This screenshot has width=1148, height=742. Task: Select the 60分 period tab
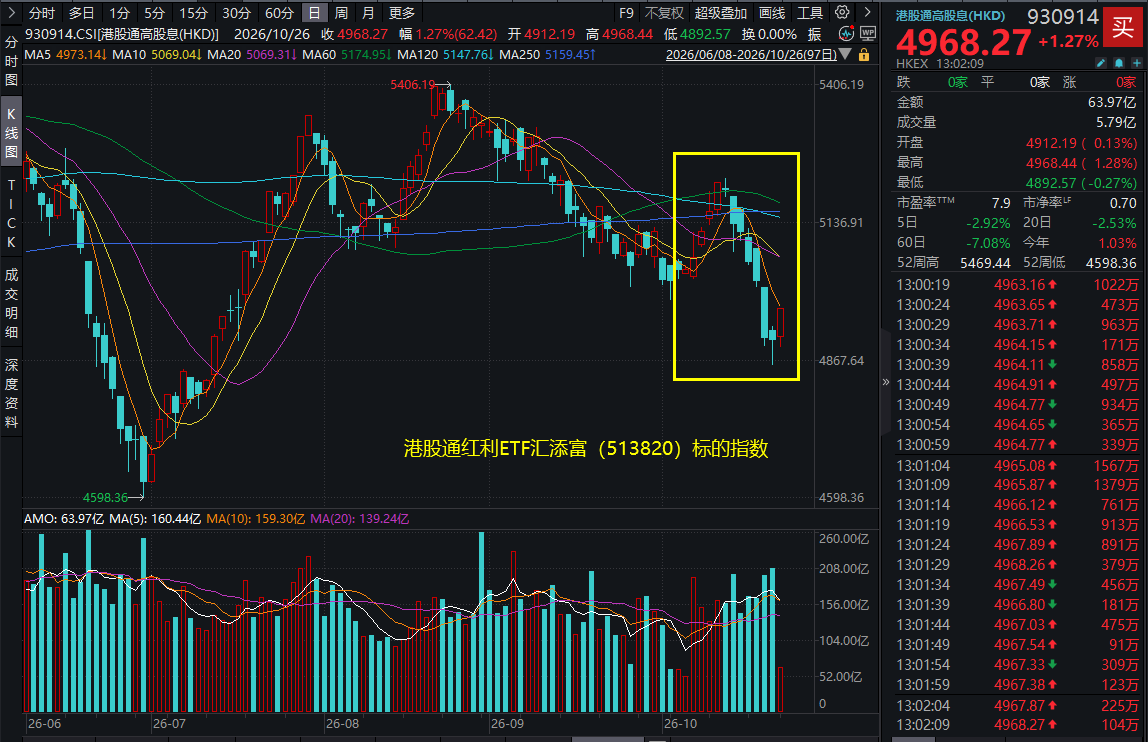(279, 12)
